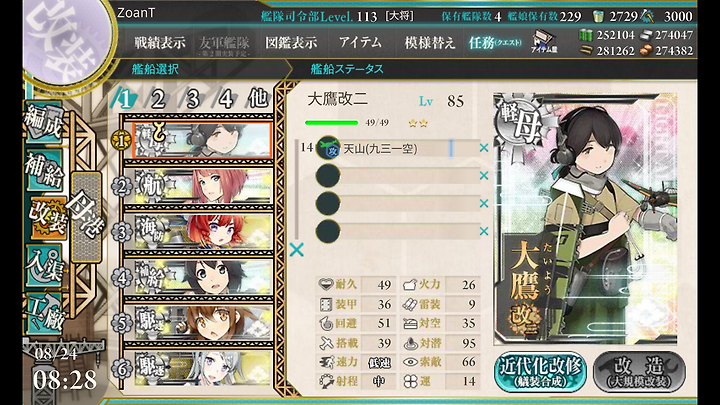The width and height of the screenshot is (720, 405).
Task: Select the torpedo bomber icon in slot one
Action: point(328,148)
